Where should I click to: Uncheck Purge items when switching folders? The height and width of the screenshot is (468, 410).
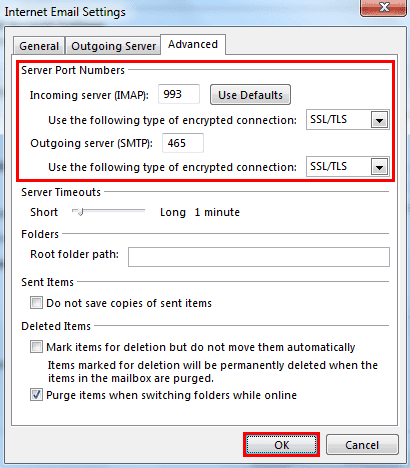click(36, 395)
